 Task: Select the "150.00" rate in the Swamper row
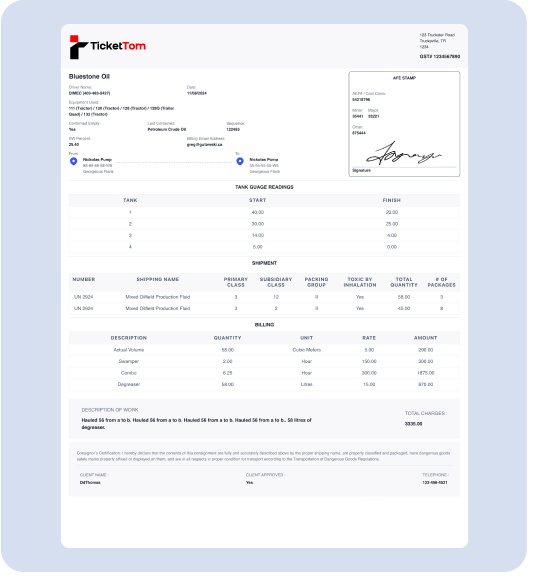pos(369,361)
